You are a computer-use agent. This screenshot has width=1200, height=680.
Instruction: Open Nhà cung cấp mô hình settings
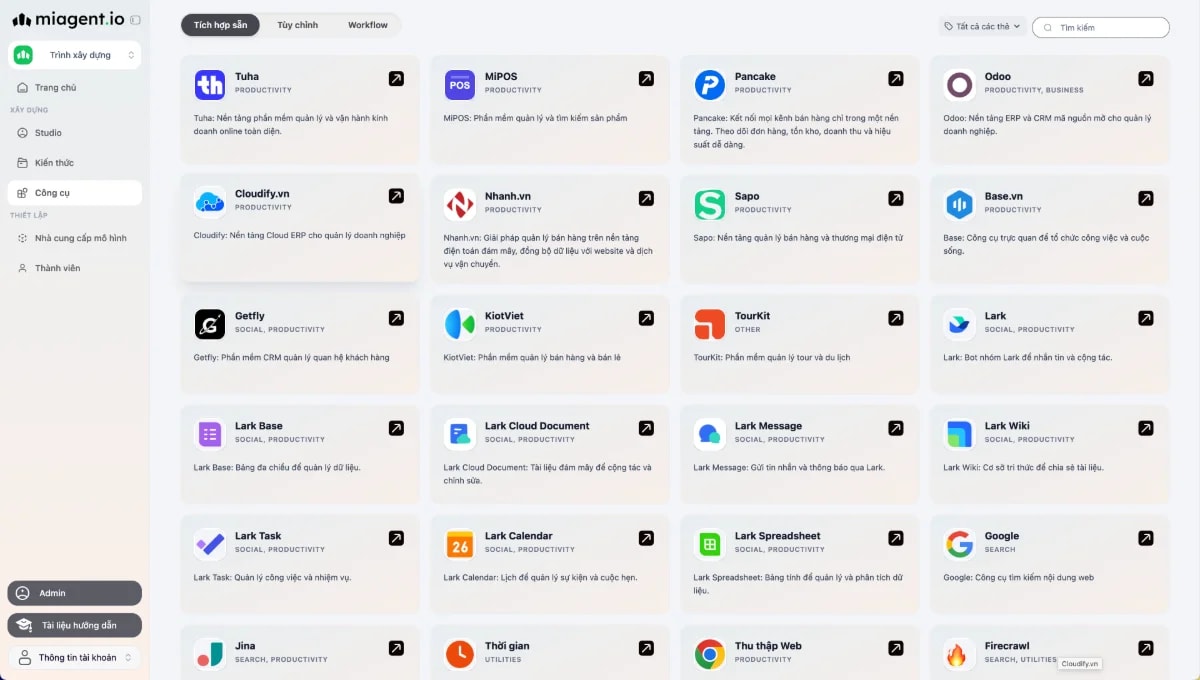(x=74, y=239)
